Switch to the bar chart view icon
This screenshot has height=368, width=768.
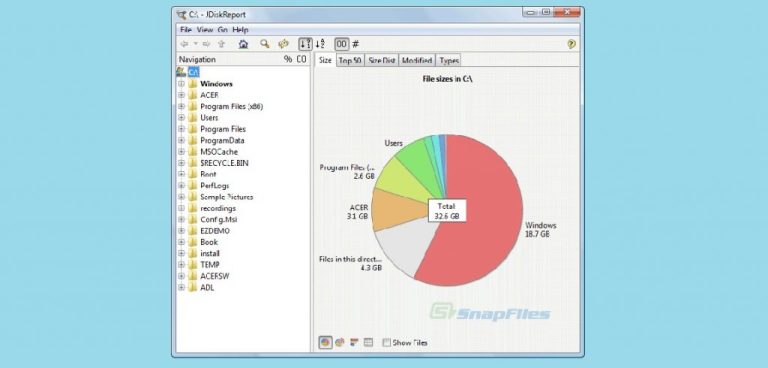click(354, 343)
